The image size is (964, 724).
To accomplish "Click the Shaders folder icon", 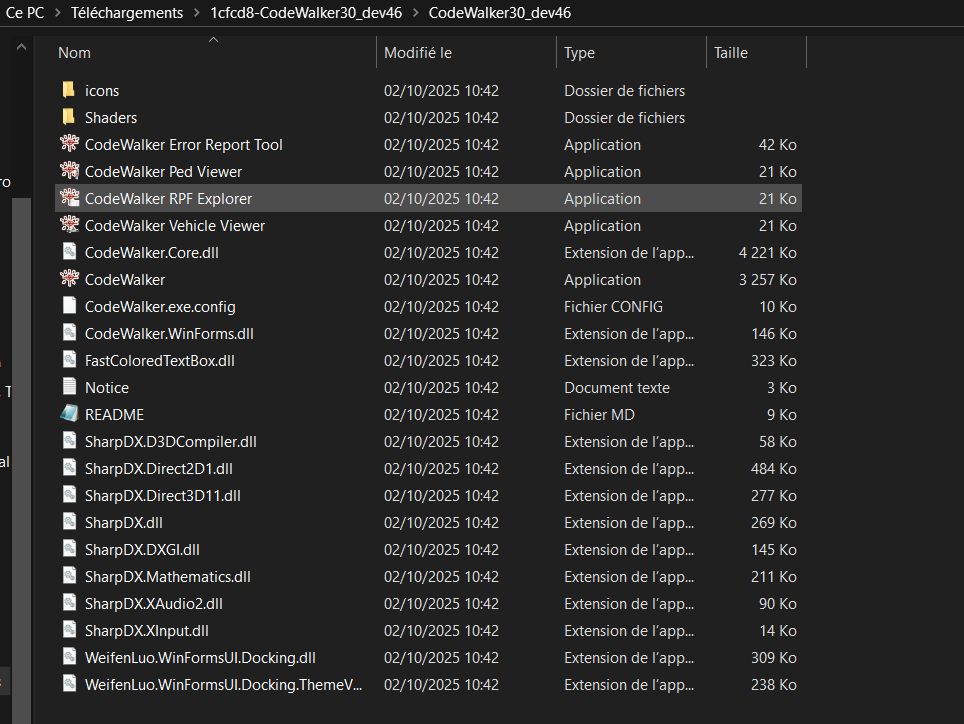I will [x=69, y=117].
